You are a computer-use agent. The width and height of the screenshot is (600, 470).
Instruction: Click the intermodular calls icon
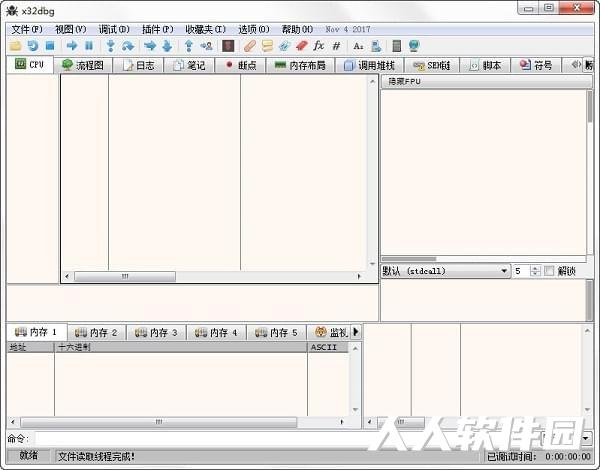(376, 46)
